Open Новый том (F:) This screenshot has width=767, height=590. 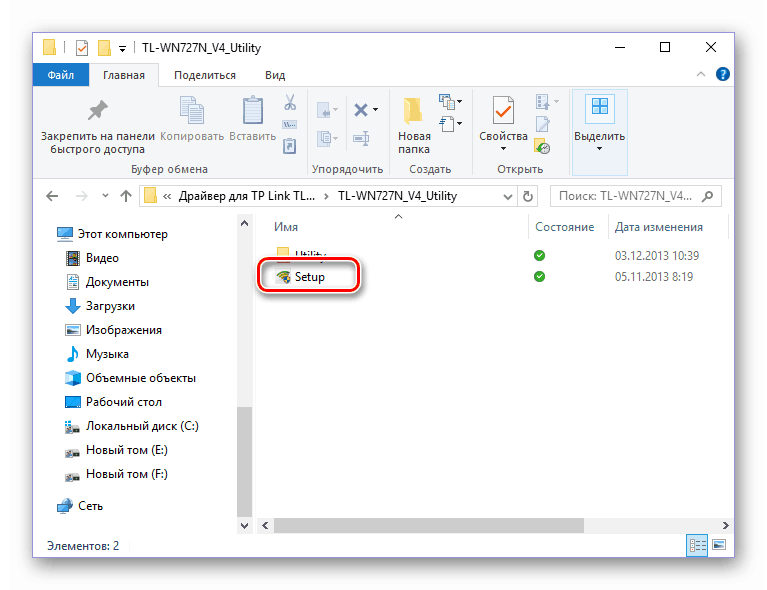(x=116, y=474)
